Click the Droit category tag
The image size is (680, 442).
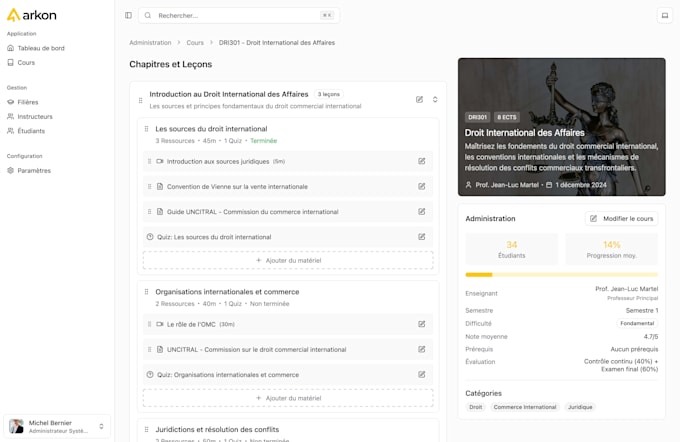[x=475, y=407]
